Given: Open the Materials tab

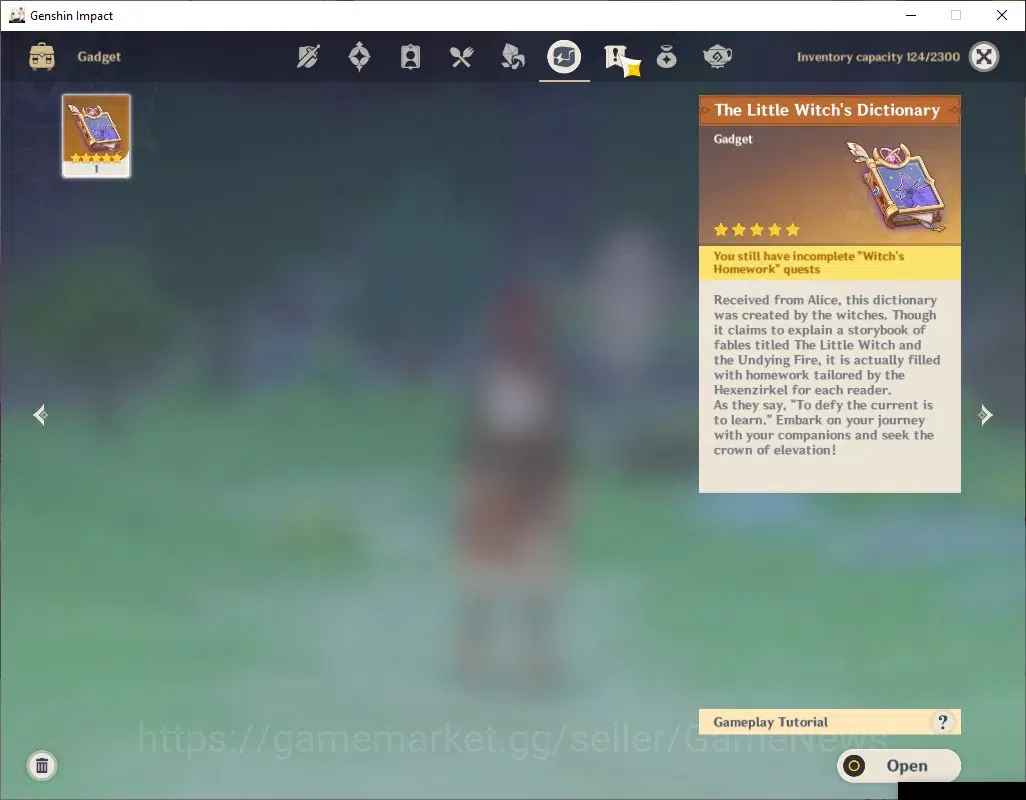Looking at the screenshot, I should 512,57.
